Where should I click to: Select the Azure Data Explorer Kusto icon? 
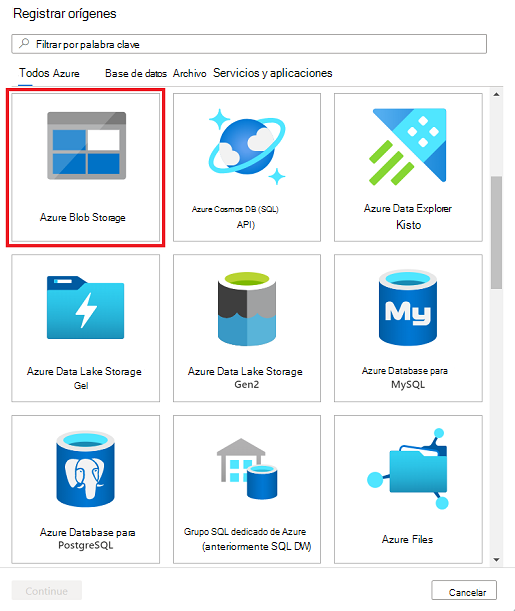[x=408, y=147]
